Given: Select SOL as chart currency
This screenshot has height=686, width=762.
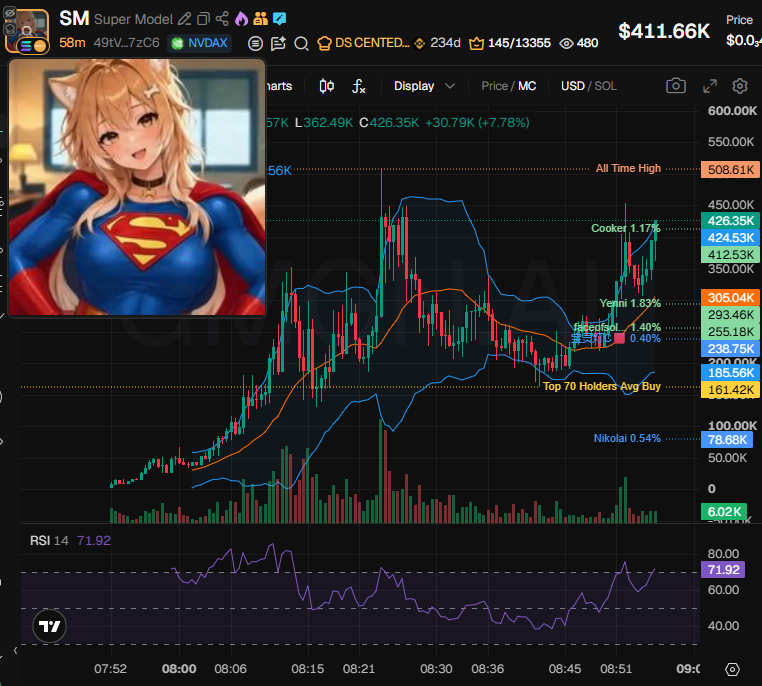Looking at the screenshot, I should click(x=606, y=86).
